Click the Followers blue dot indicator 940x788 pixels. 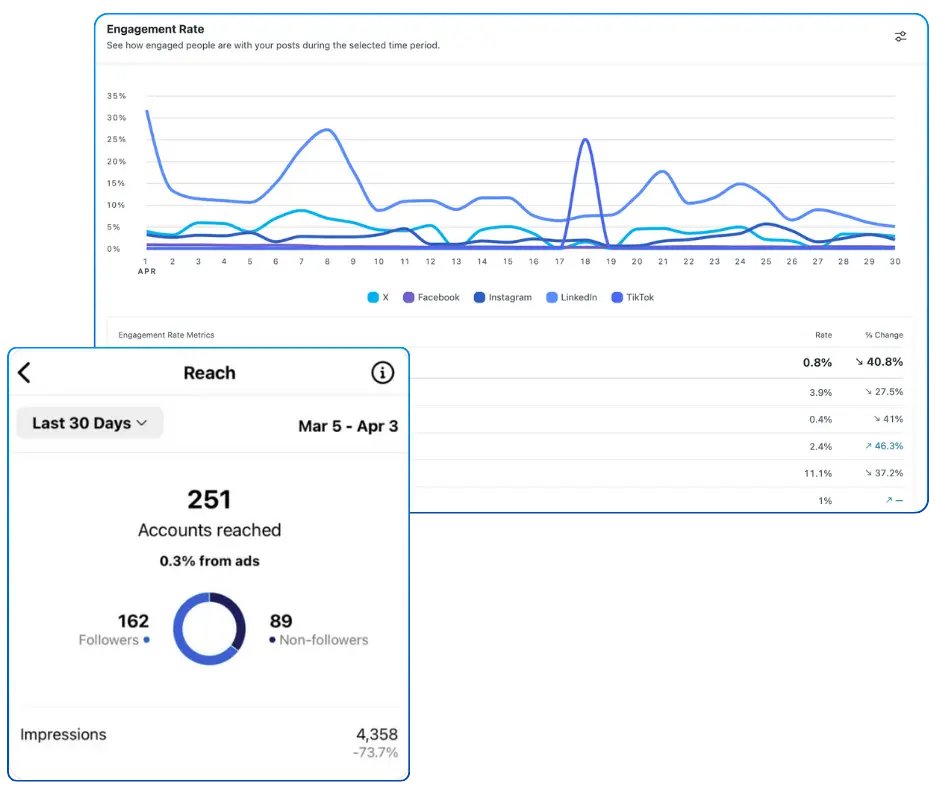click(147, 640)
